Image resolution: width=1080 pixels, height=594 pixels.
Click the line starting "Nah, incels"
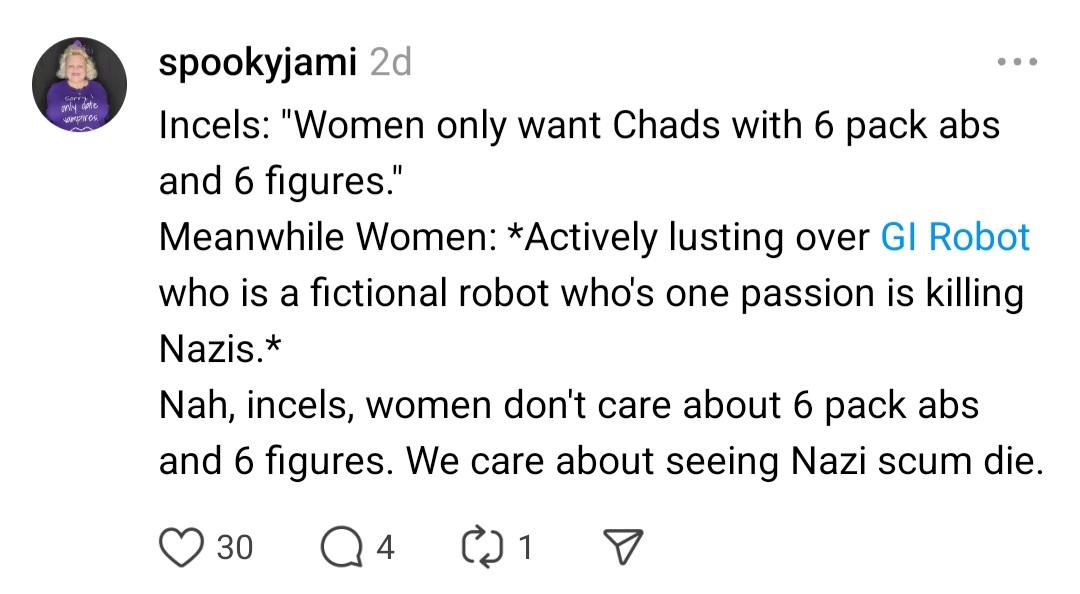tap(568, 405)
